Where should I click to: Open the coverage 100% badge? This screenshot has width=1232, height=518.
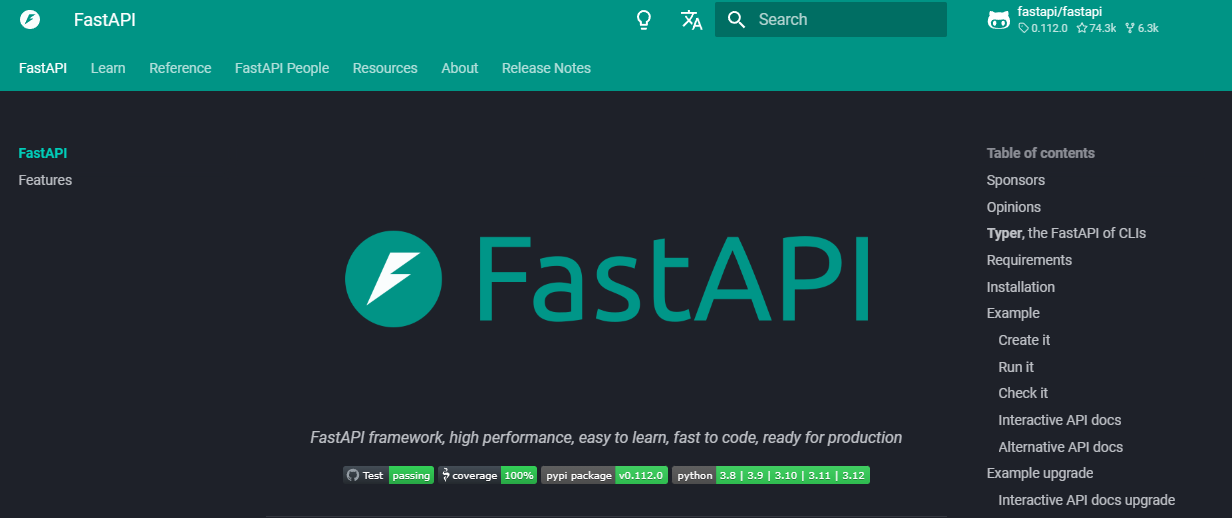coord(487,476)
